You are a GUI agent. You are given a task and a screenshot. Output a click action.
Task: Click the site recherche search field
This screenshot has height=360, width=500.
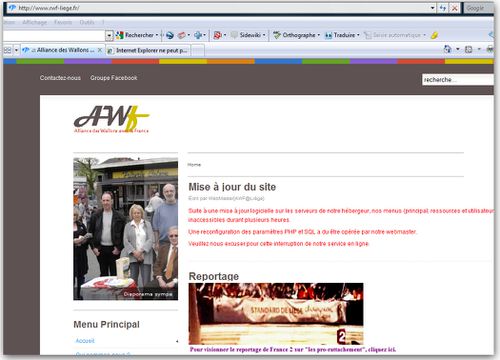pyautogui.click(x=458, y=80)
